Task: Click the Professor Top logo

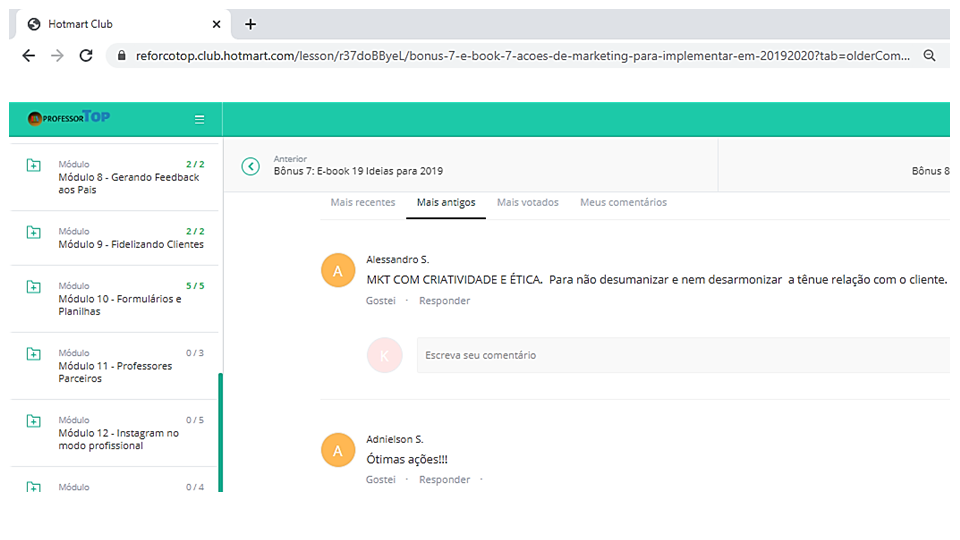Action: (69, 118)
